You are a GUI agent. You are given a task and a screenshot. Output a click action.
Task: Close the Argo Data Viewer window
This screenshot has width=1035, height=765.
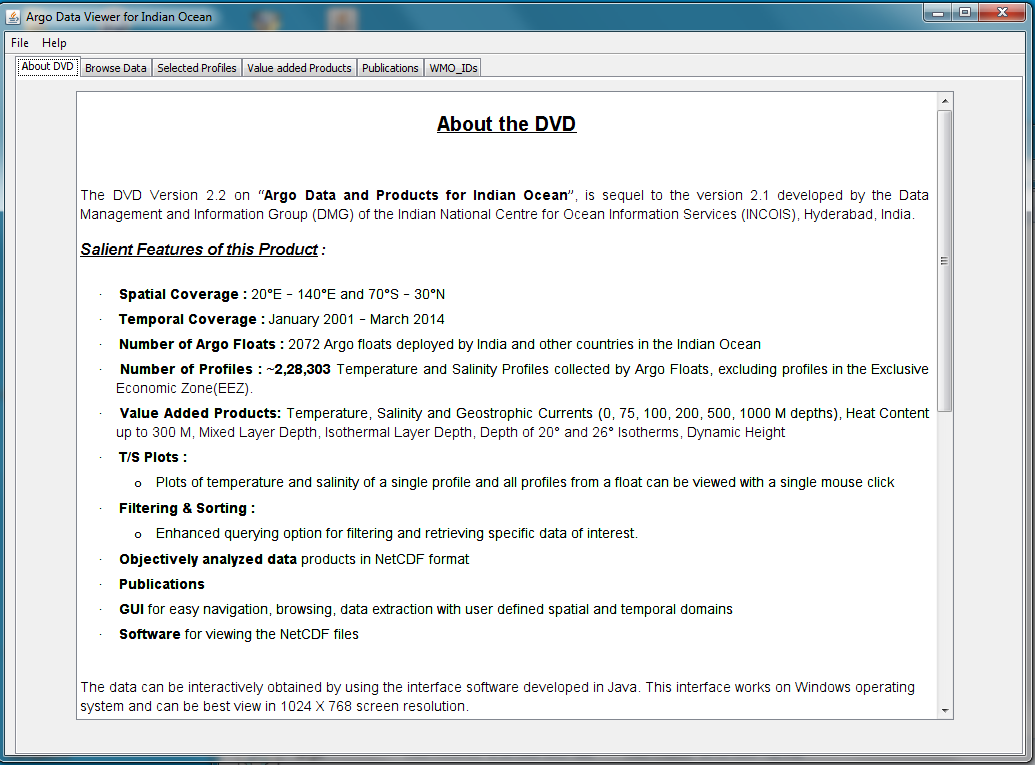click(1002, 13)
